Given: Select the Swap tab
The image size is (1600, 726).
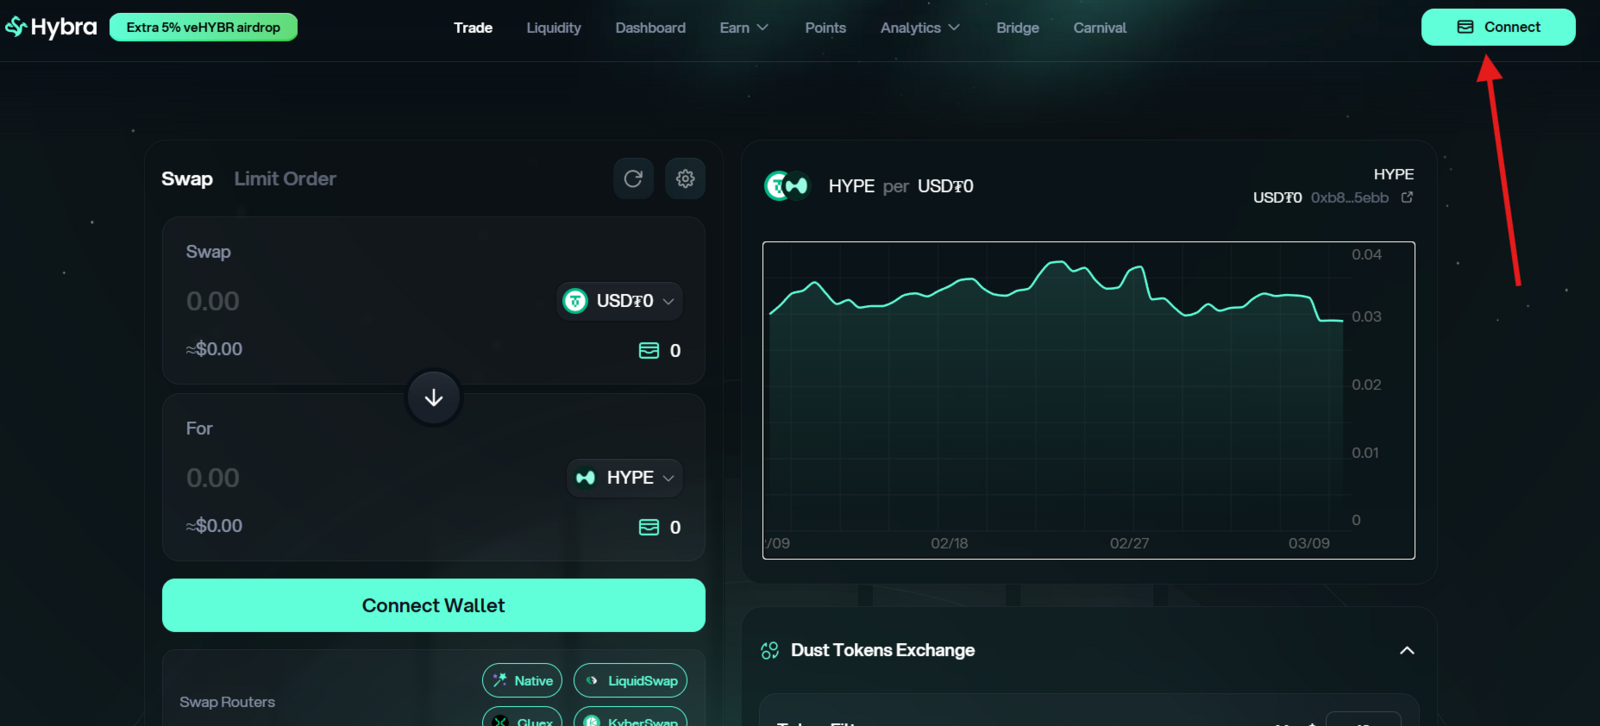Looking at the screenshot, I should coord(187,179).
